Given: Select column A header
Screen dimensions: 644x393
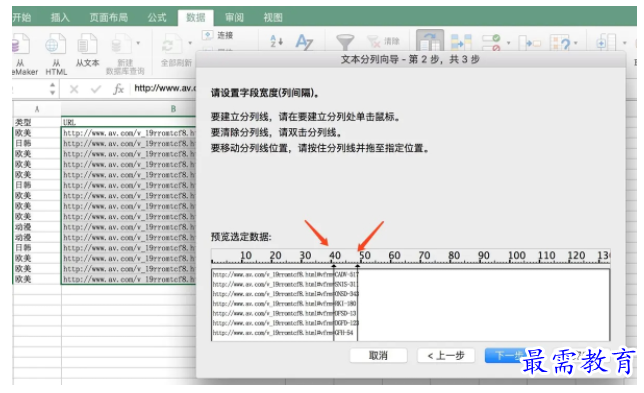Looking at the screenshot, I should click(x=37, y=109).
